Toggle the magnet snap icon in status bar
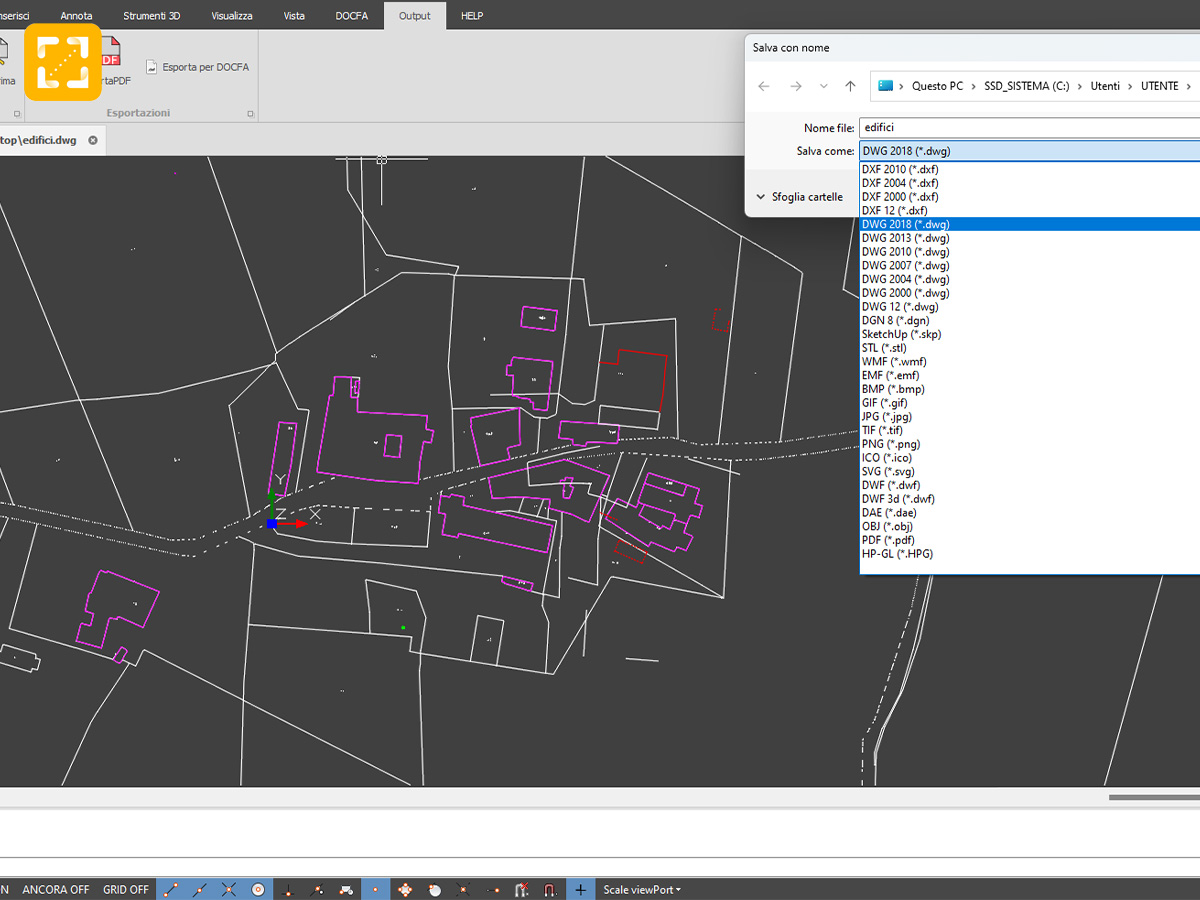Viewport: 1200px width, 900px height. (550, 889)
